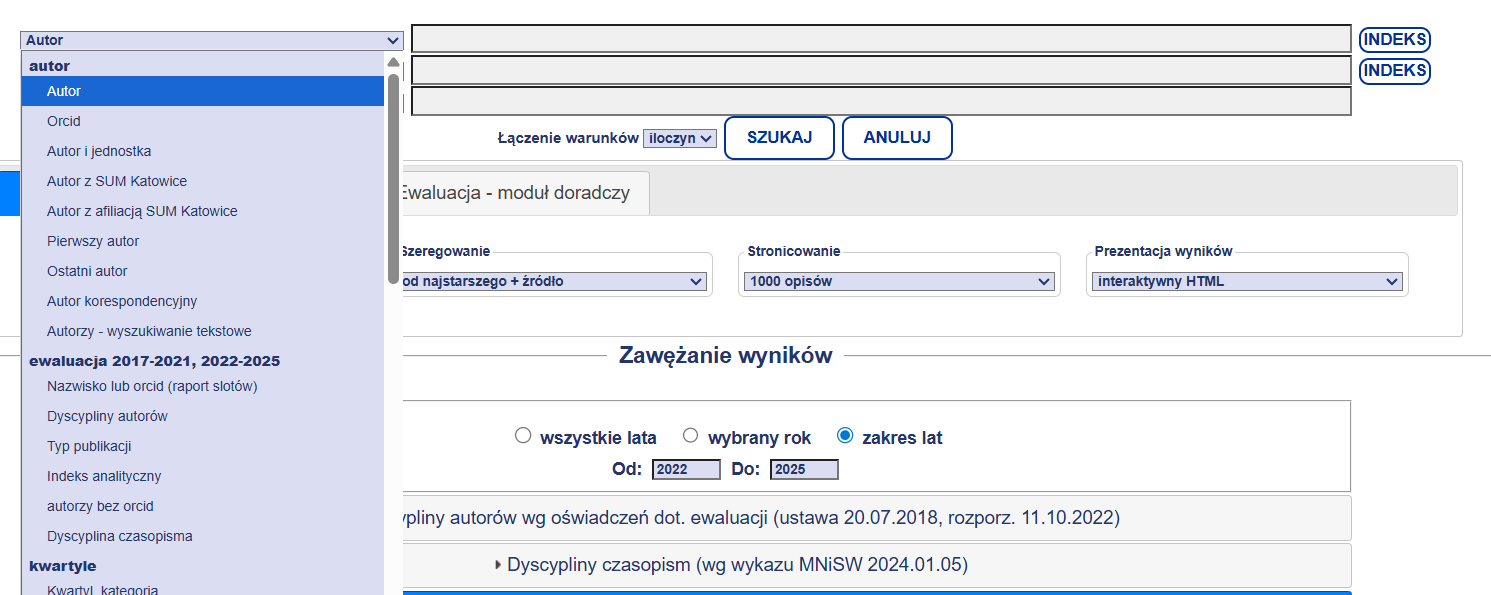Screen dimensions: 1491x595
Task: Switch to the "Ewaluacja - moduł doradczy" tab
Action: click(520, 193)
